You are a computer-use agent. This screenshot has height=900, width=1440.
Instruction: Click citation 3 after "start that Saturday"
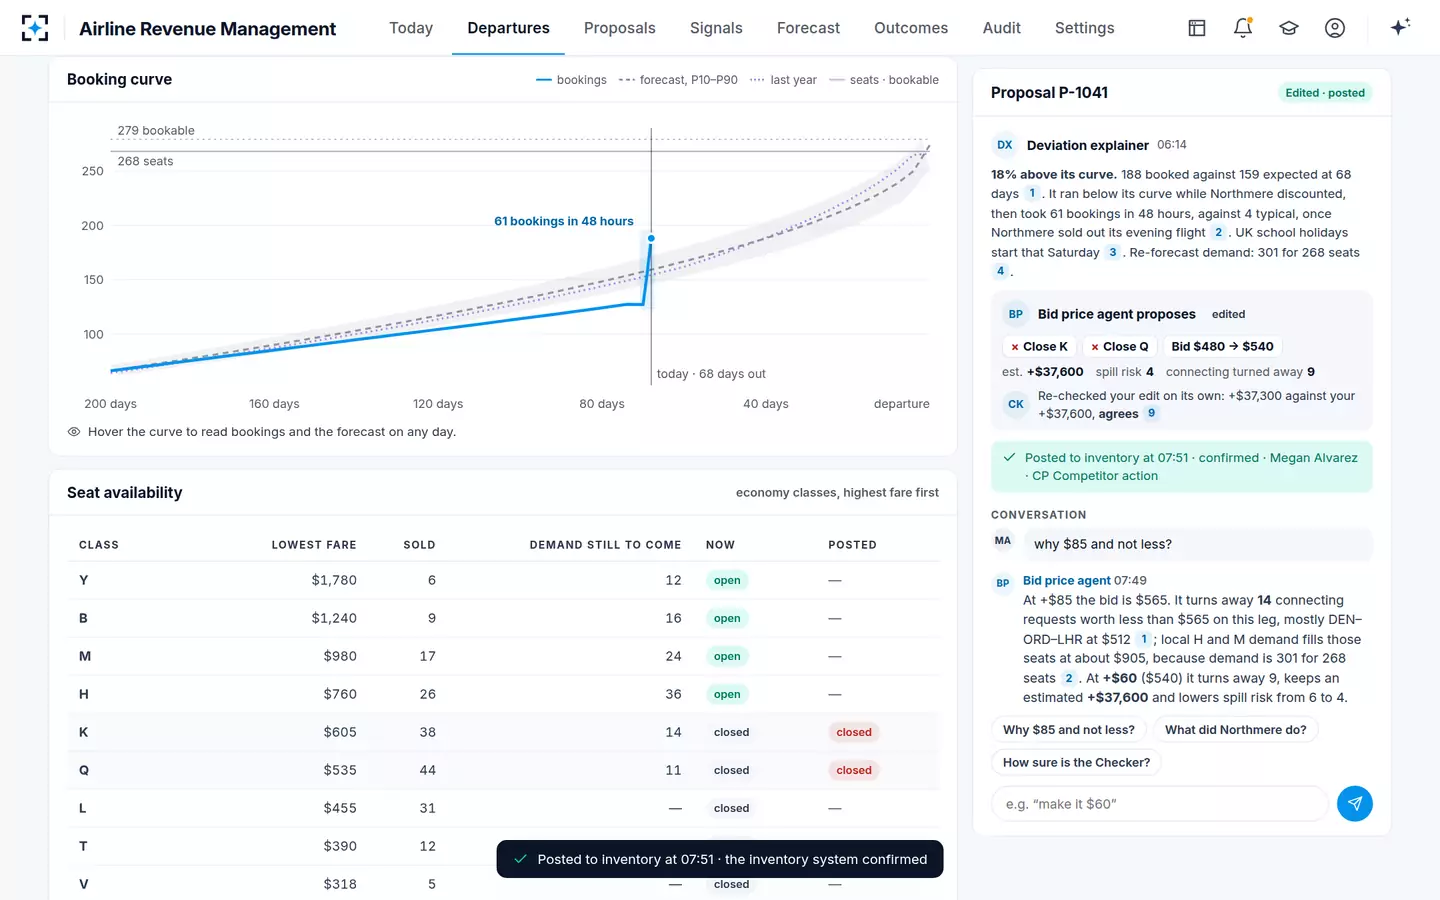1112,252
